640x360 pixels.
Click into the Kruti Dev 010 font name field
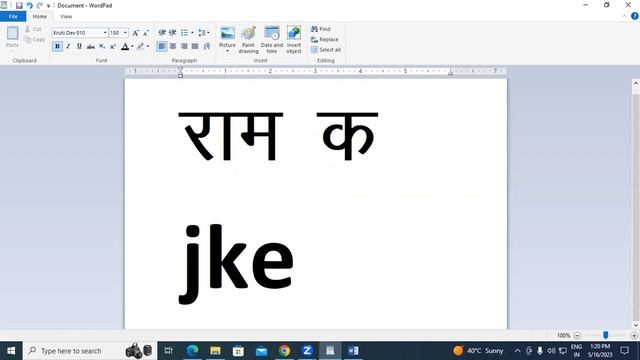pyautogui.click(x=77, y=33)
